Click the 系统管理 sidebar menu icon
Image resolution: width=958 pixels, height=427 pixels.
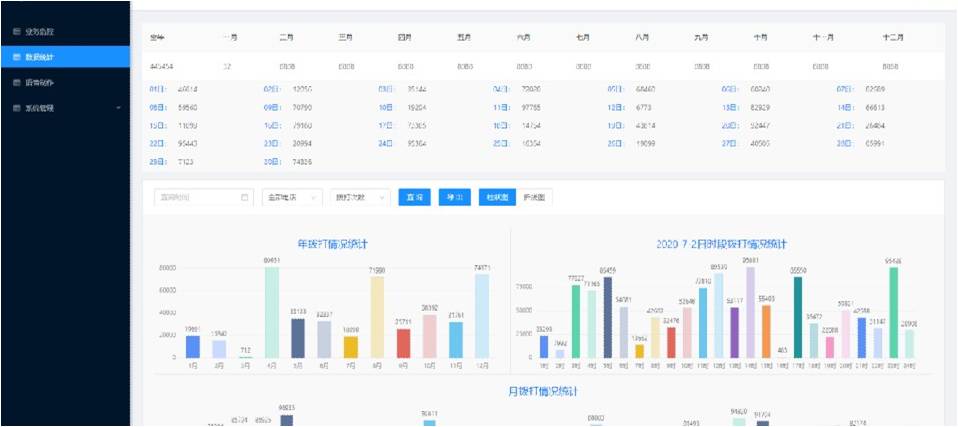click(16, 107)
